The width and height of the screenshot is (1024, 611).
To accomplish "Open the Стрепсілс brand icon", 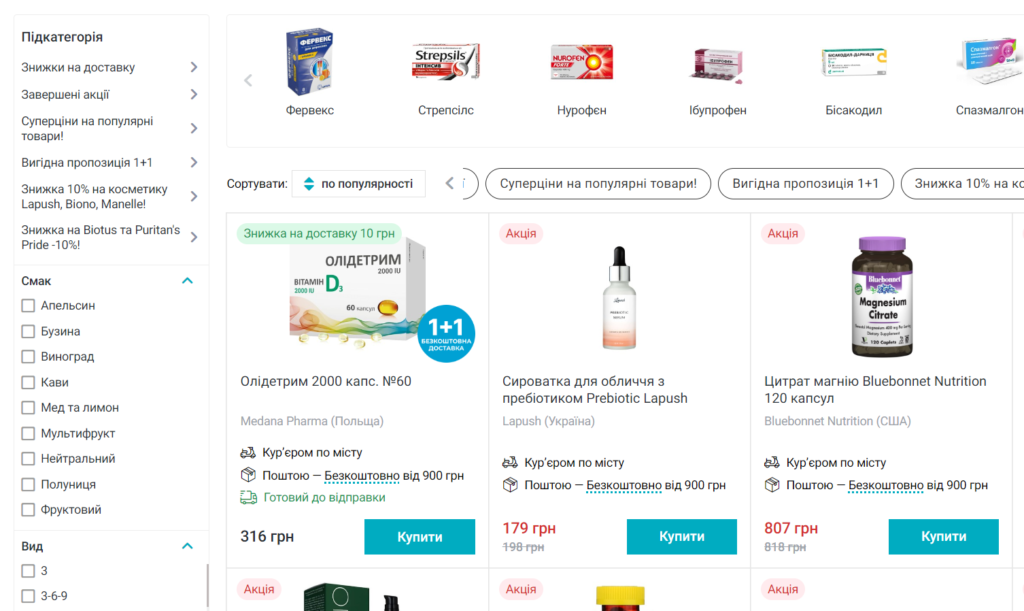I will (x=446, y=62).
